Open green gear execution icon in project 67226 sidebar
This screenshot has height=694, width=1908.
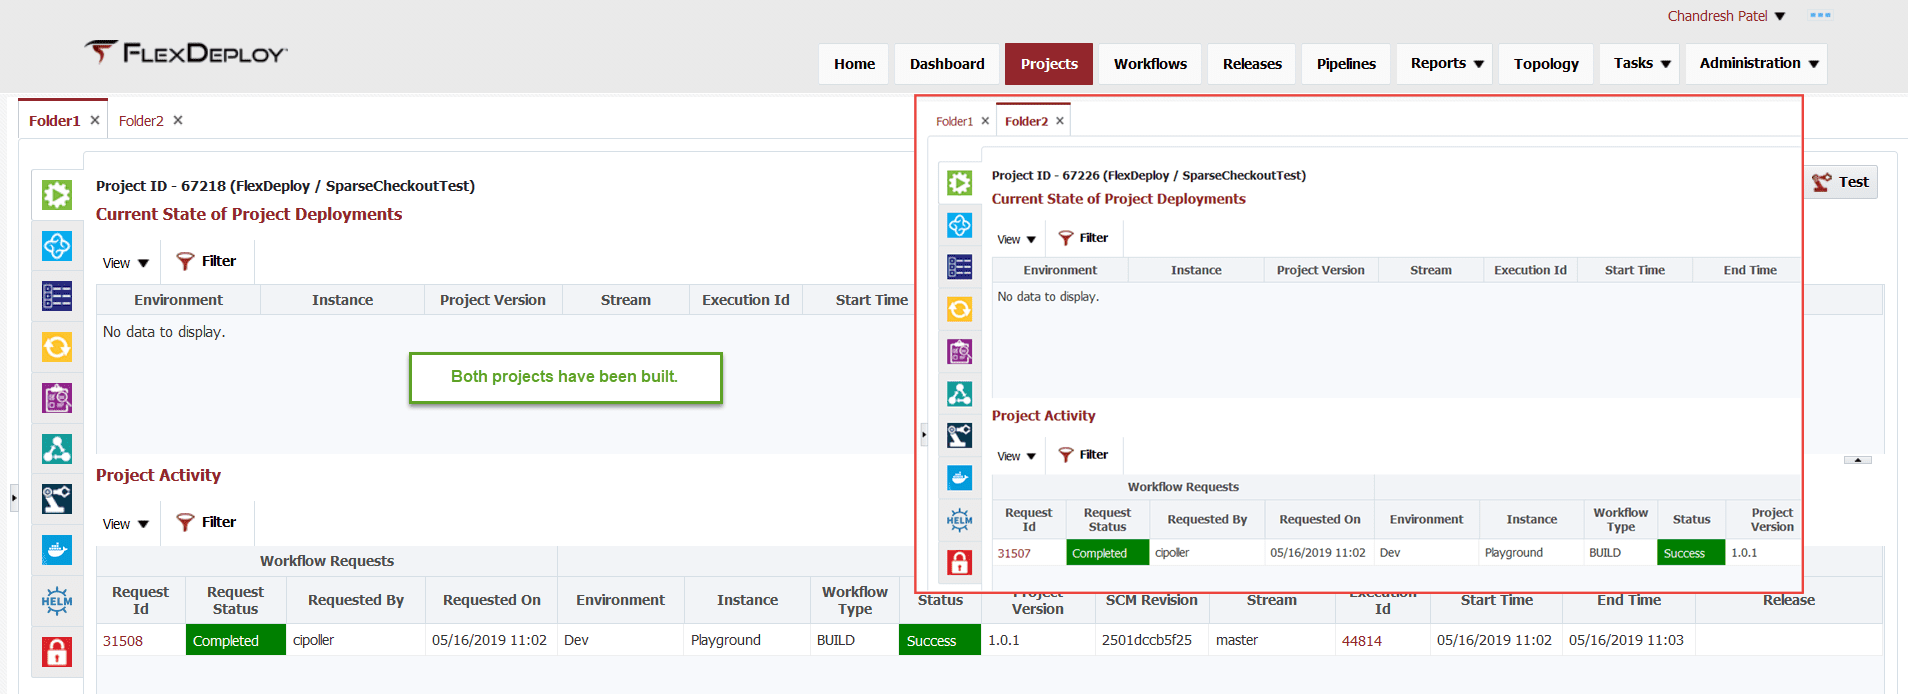960,183
